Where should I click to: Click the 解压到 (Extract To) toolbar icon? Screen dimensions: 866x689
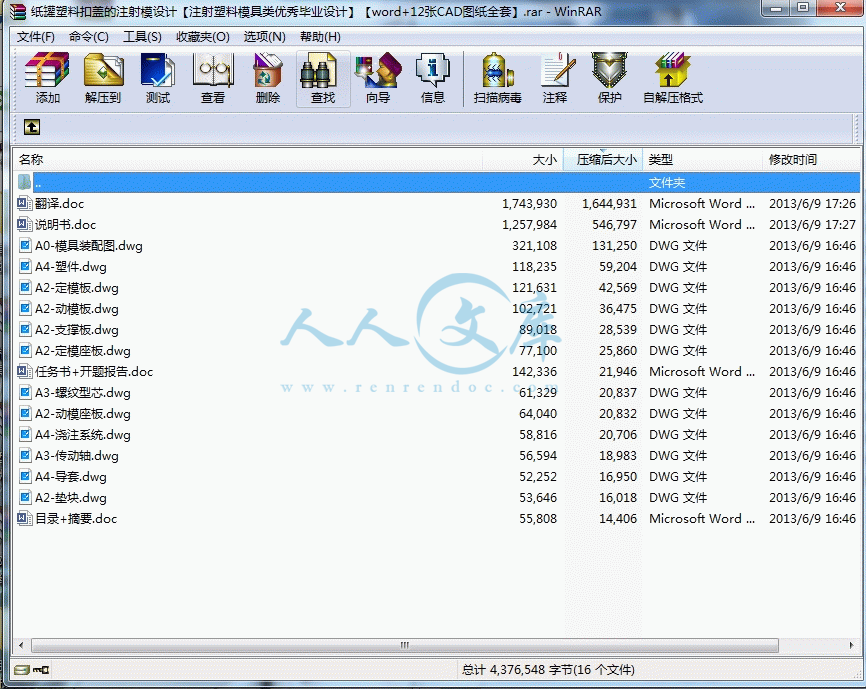[103, 78]
